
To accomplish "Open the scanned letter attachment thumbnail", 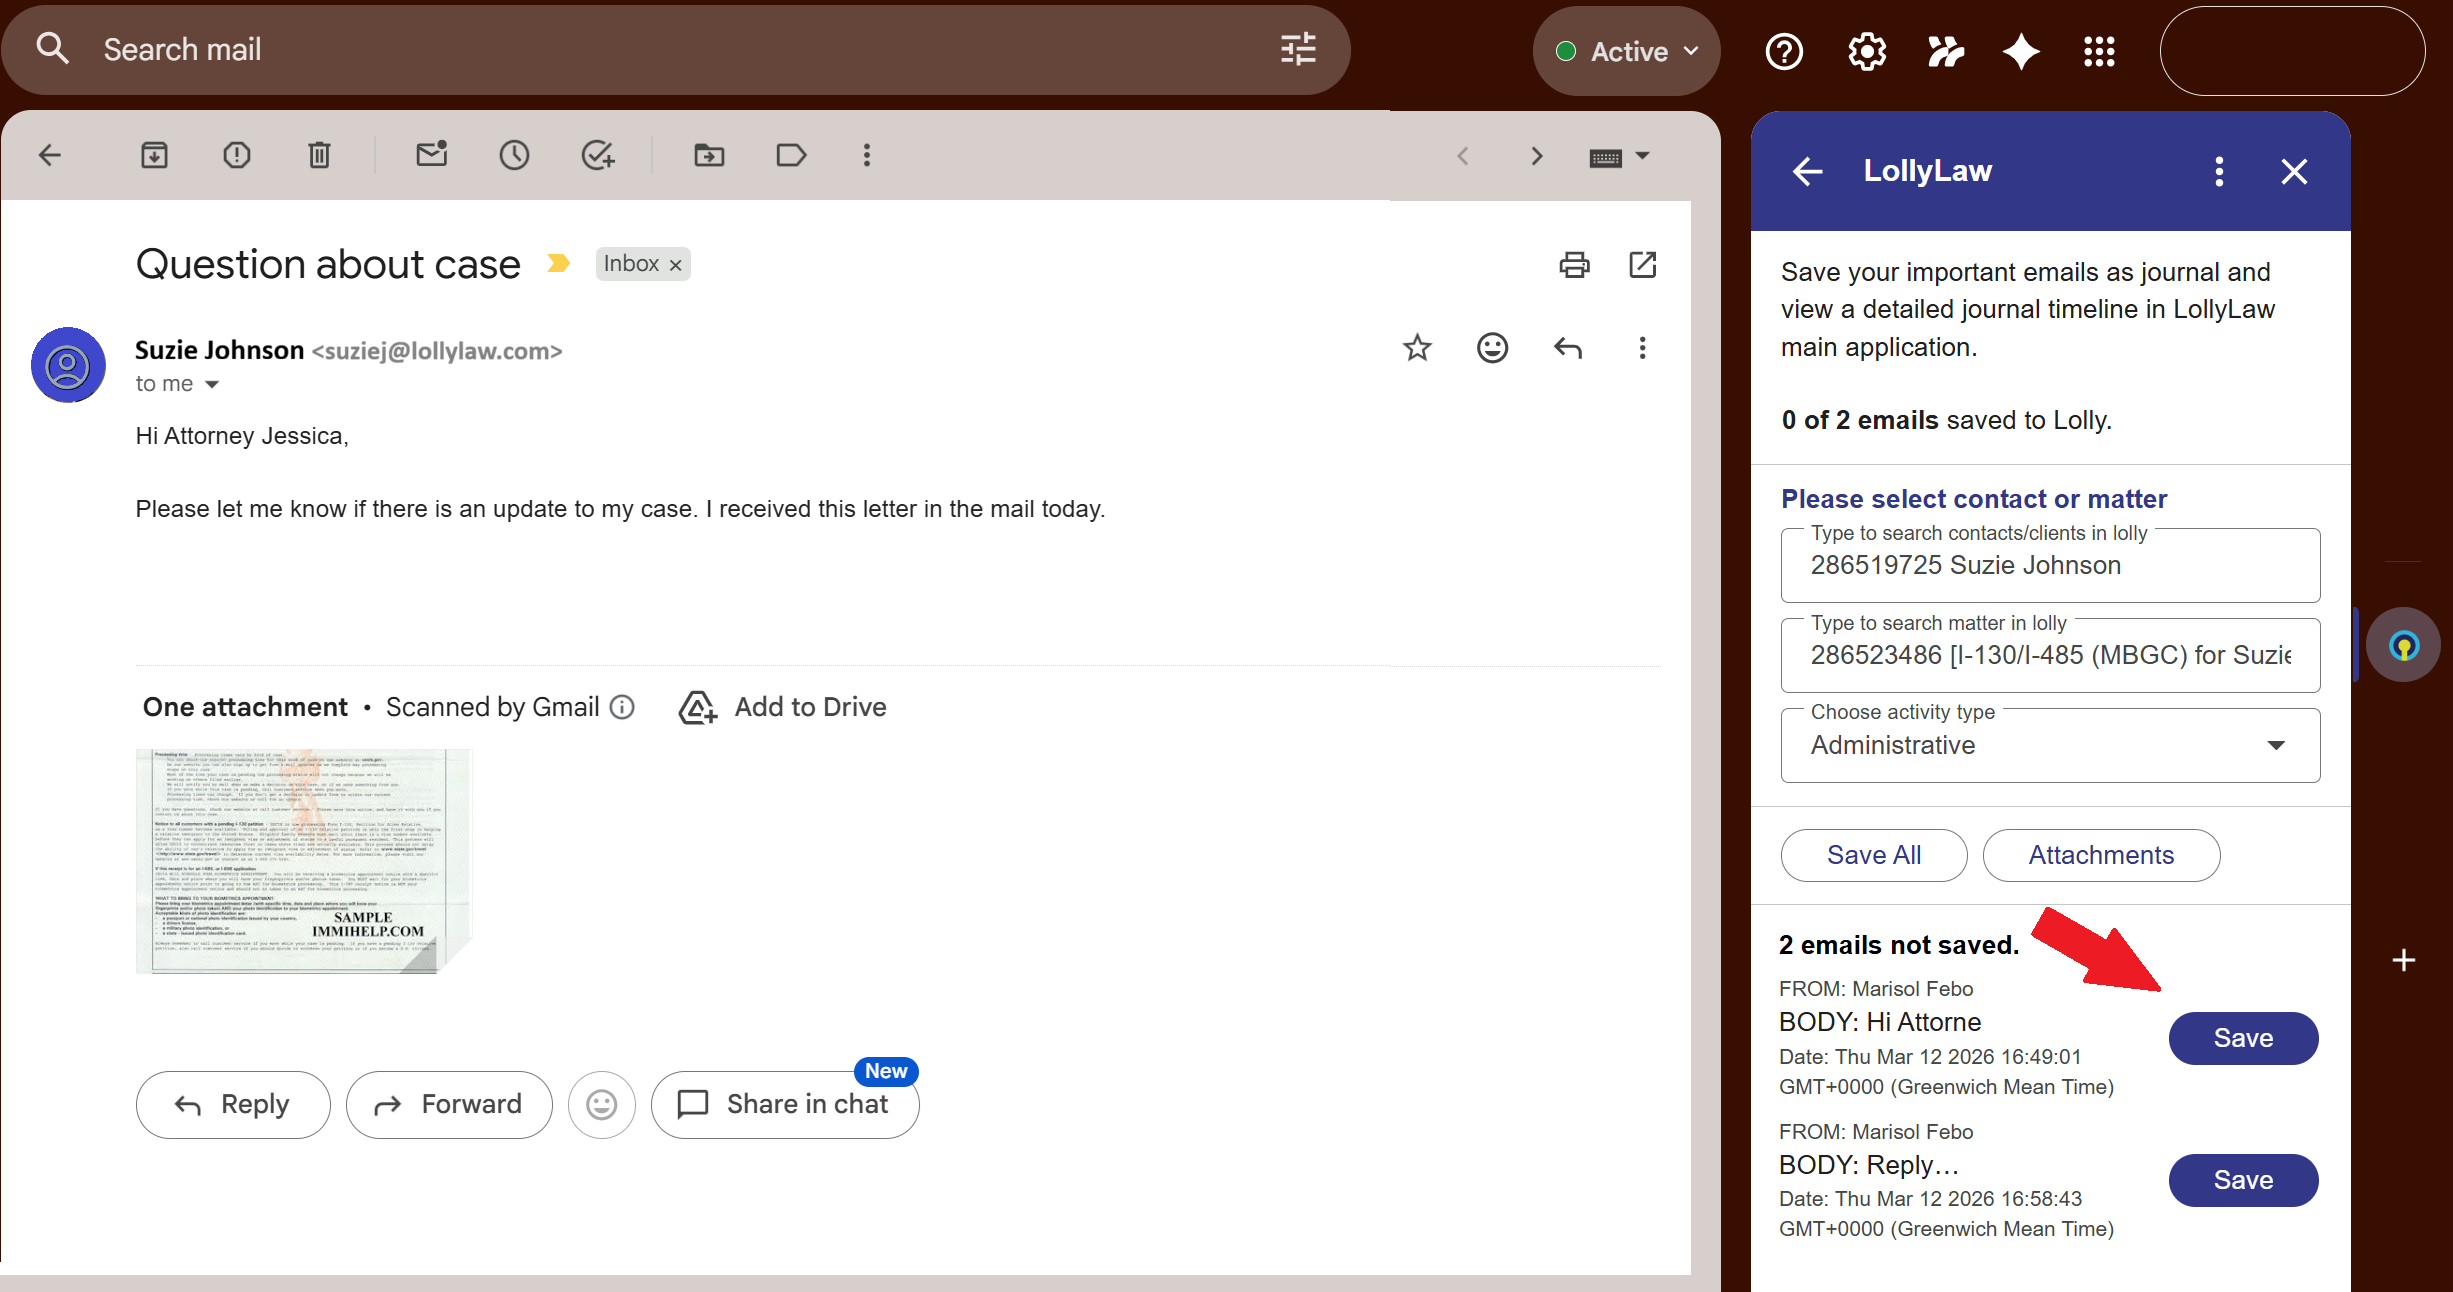I will pos(303,860).
